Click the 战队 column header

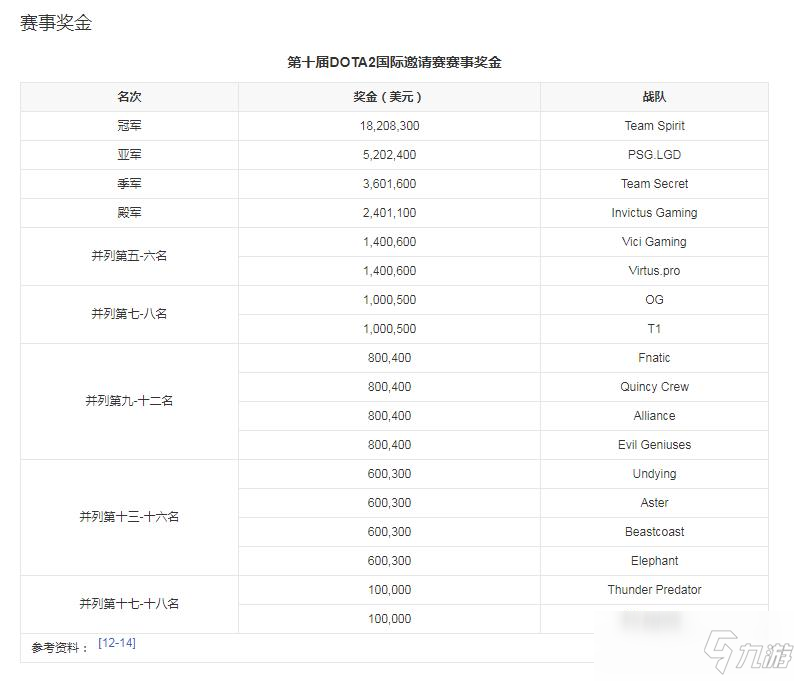pos(654,96)
